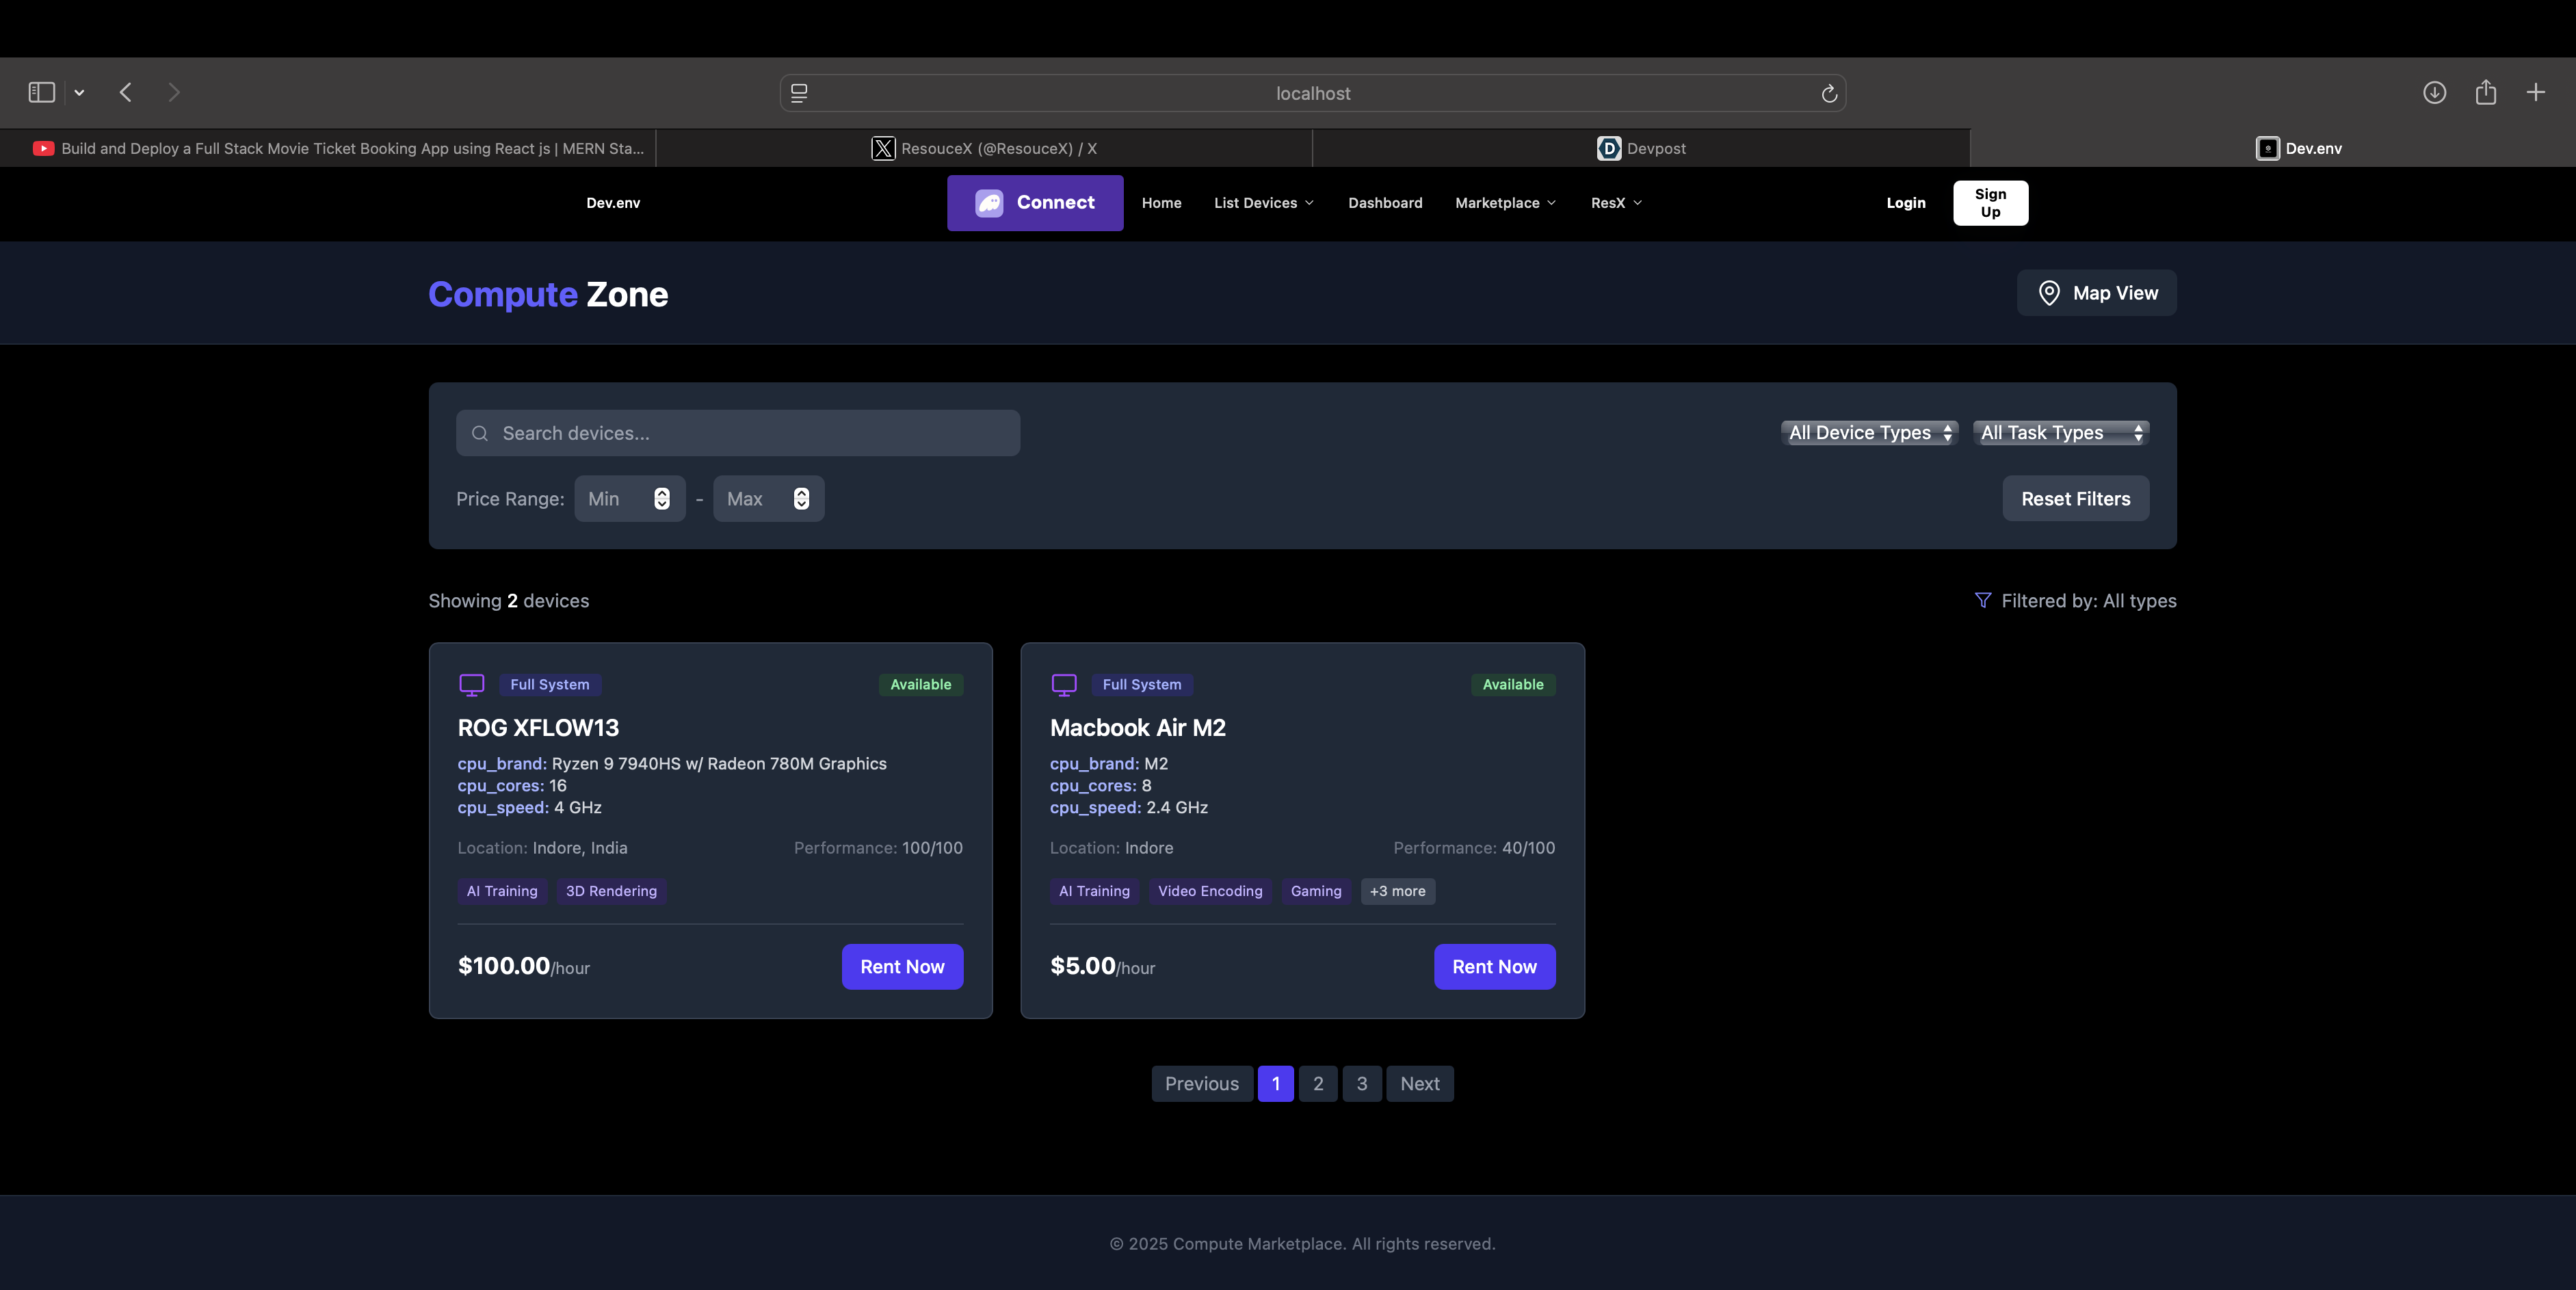The width and height of the screenshot is (2576, 1290).
Task: Click Rent Now for Macbook Air M2
Action: (1493, 967)
